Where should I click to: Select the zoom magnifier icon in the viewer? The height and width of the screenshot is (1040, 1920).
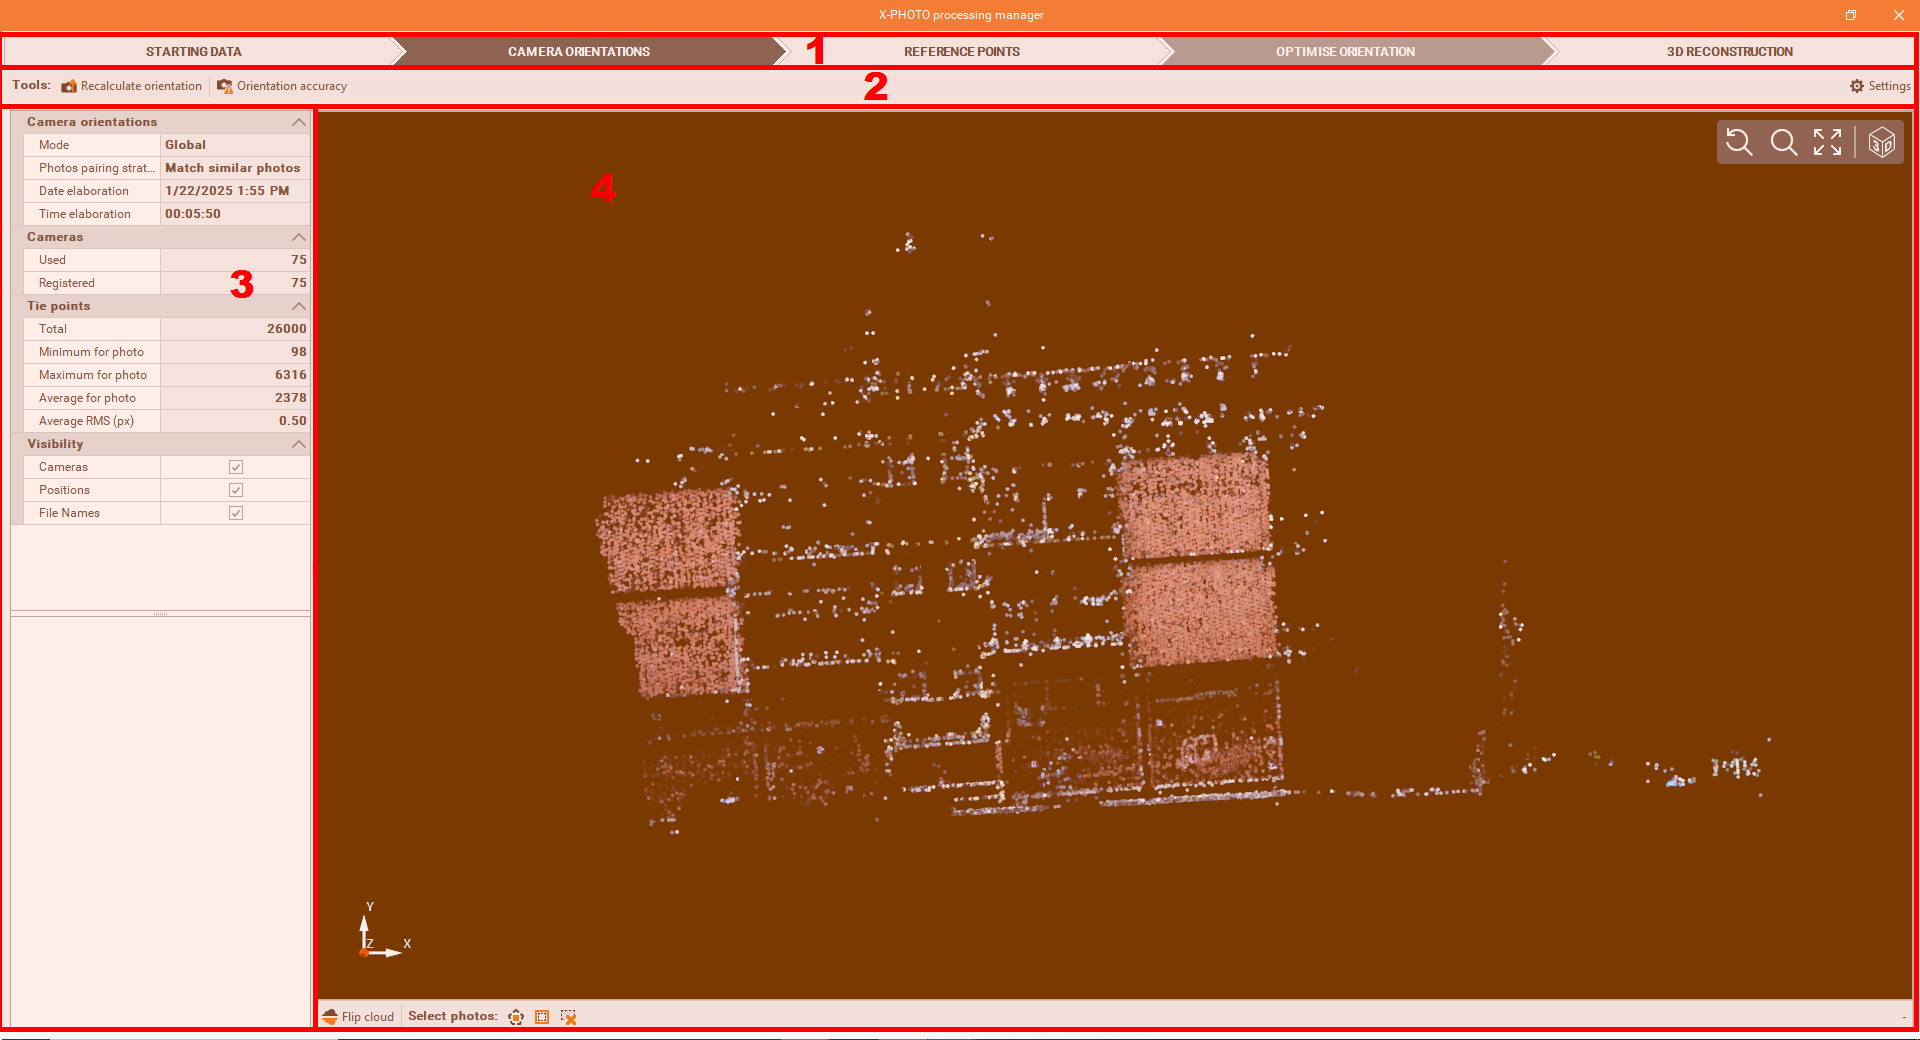[1784, 142]
